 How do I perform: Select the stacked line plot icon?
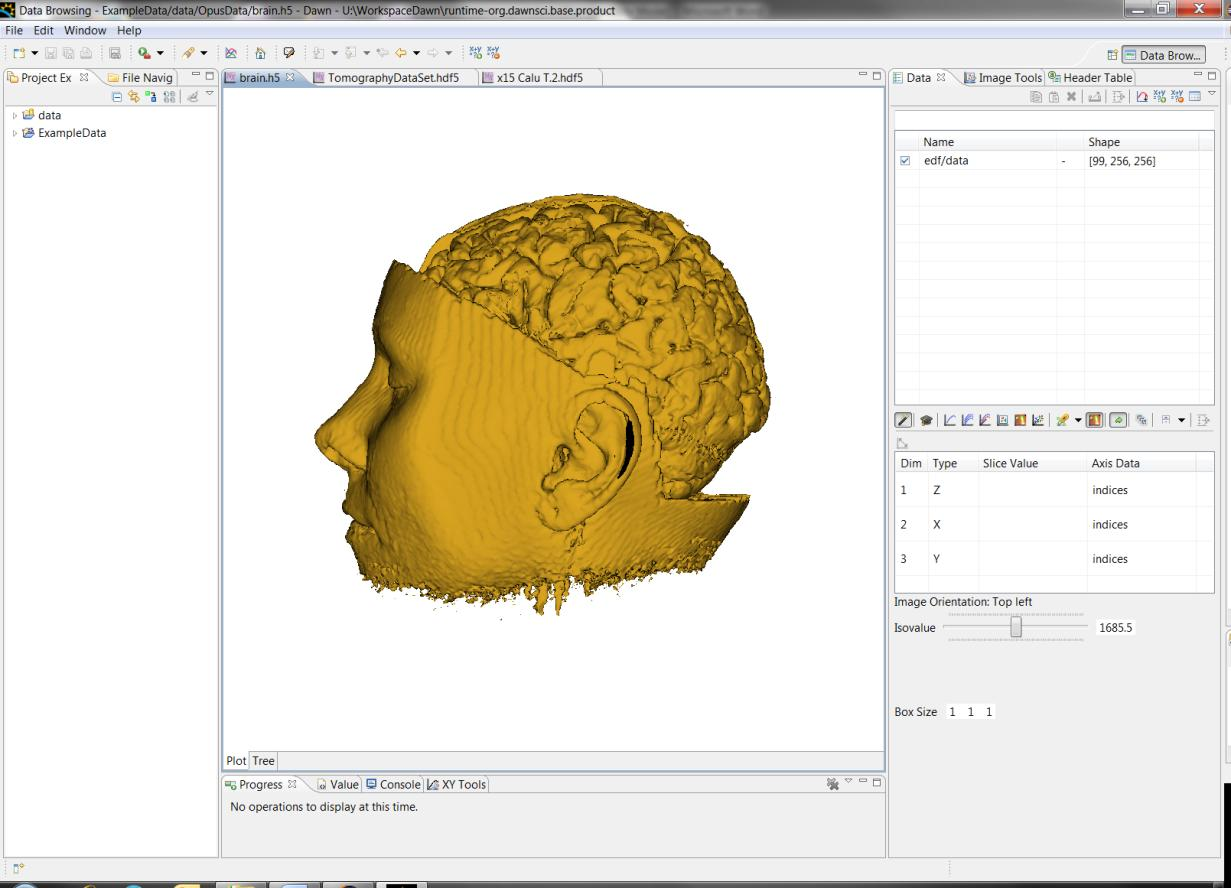[x=968, y=420]
